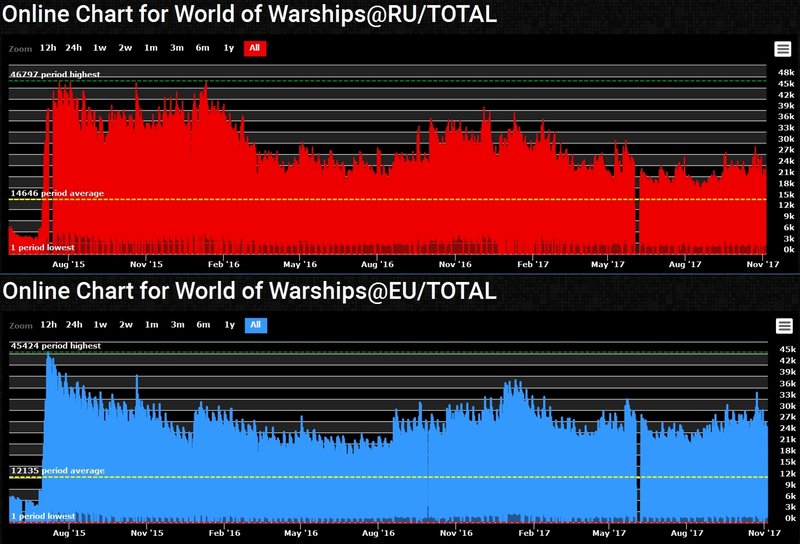This screenshot has width=800, height=544.
Task: Click the Nov '17 axis label on the EU chart
Action: tap(764, 533)
